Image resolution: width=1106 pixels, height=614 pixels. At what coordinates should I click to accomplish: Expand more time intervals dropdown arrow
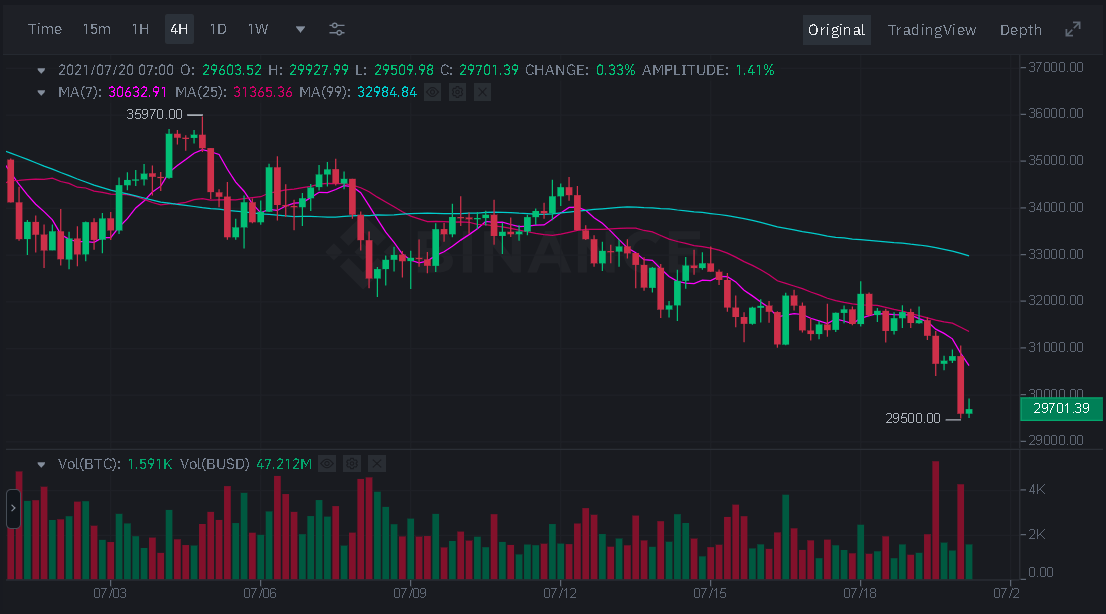(x=301, y=30)
